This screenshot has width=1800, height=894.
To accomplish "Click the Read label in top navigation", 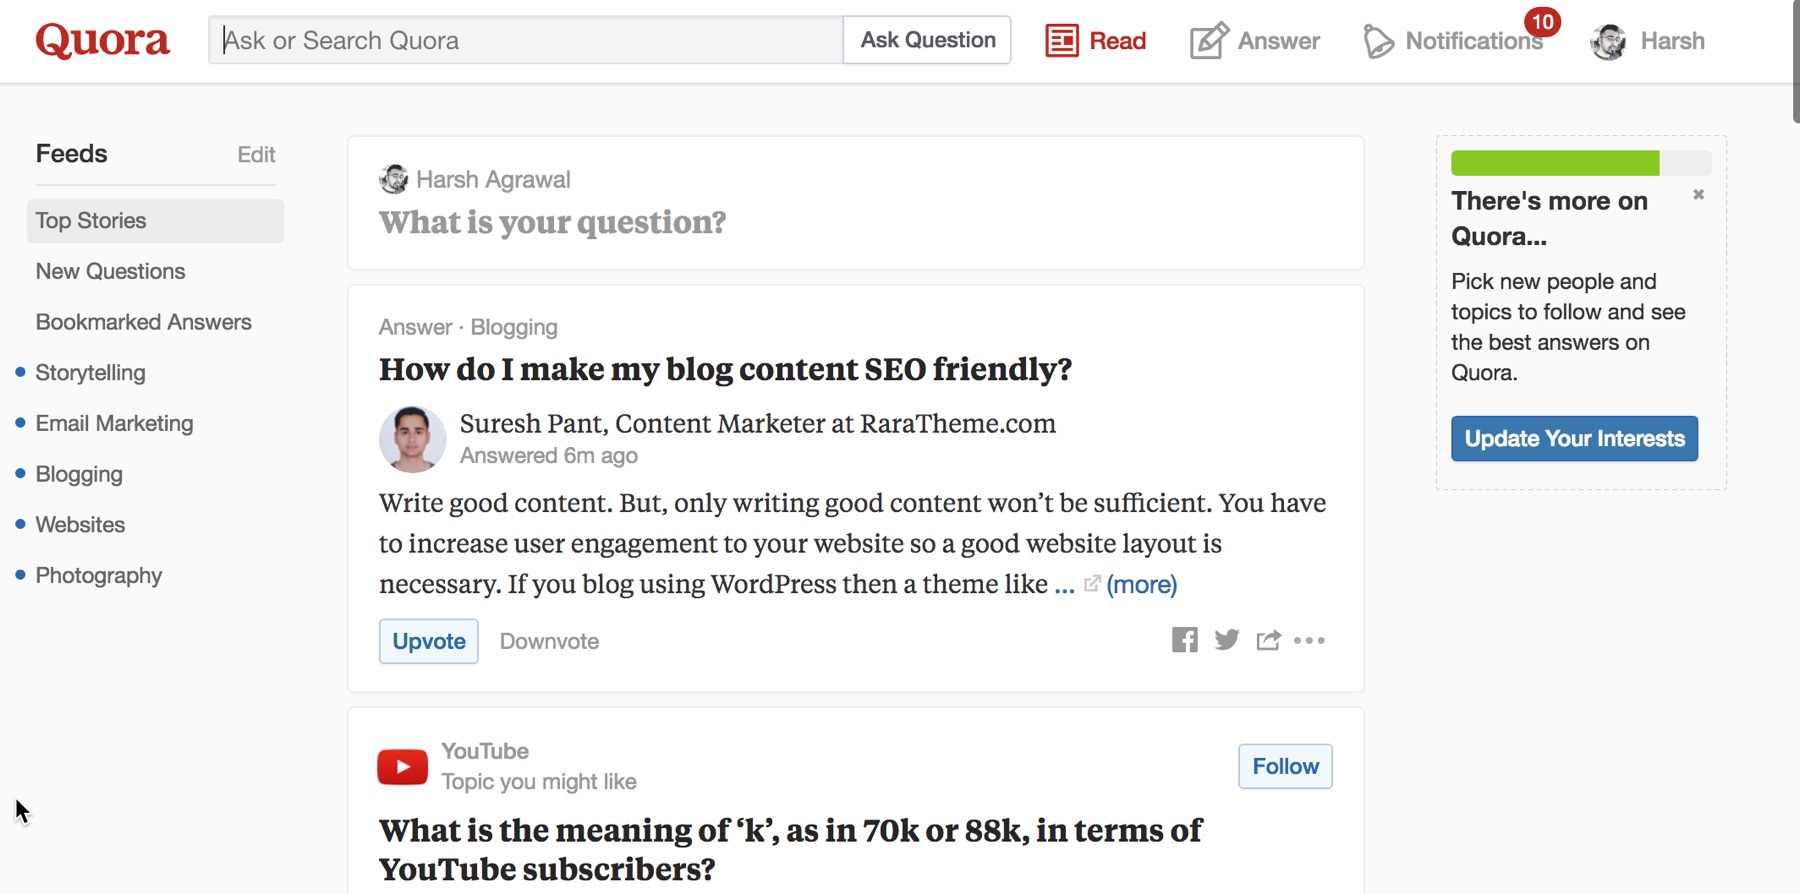I will 1117,41.
